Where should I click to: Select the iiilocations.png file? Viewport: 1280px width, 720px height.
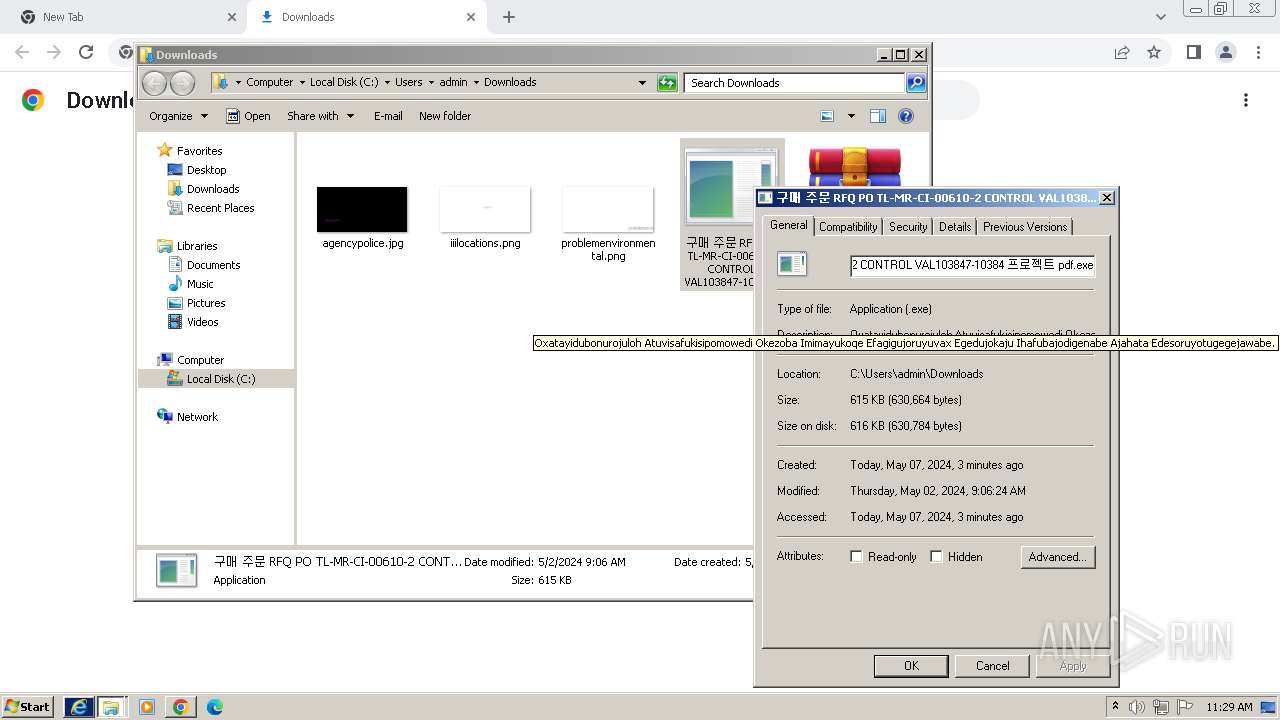pos(485,218)
